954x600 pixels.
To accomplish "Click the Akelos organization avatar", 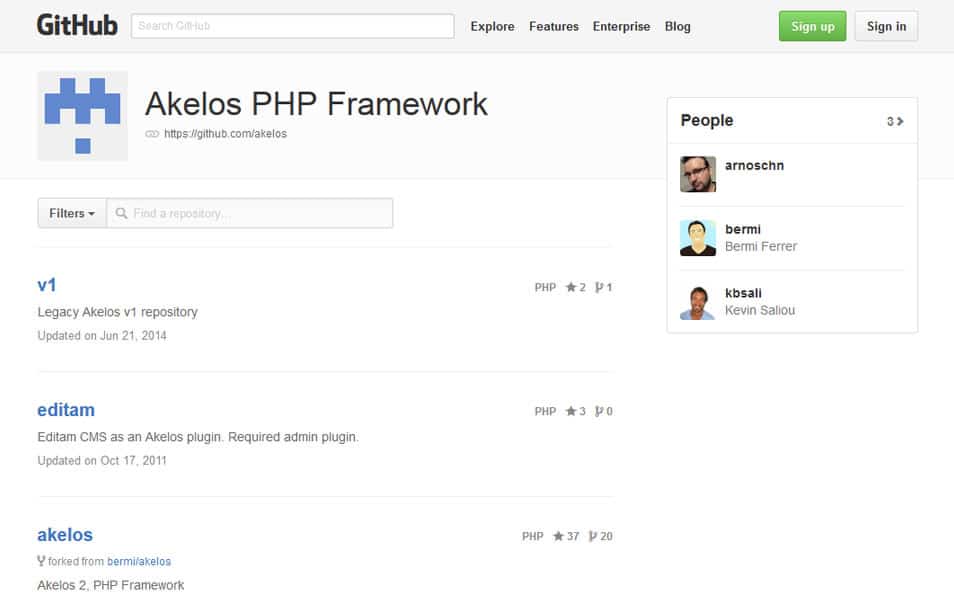I will (x=83, y=116).
